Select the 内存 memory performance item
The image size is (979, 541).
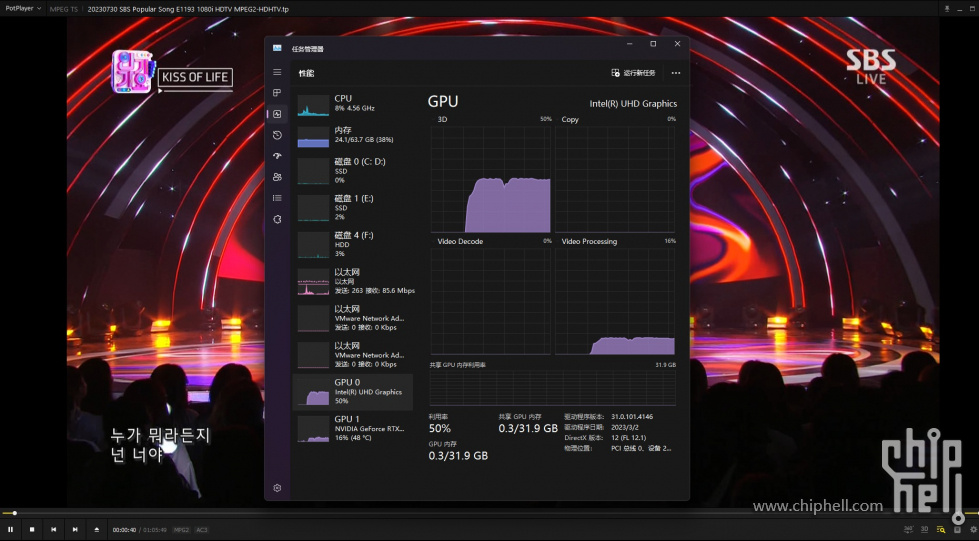(x=353, y=135)
